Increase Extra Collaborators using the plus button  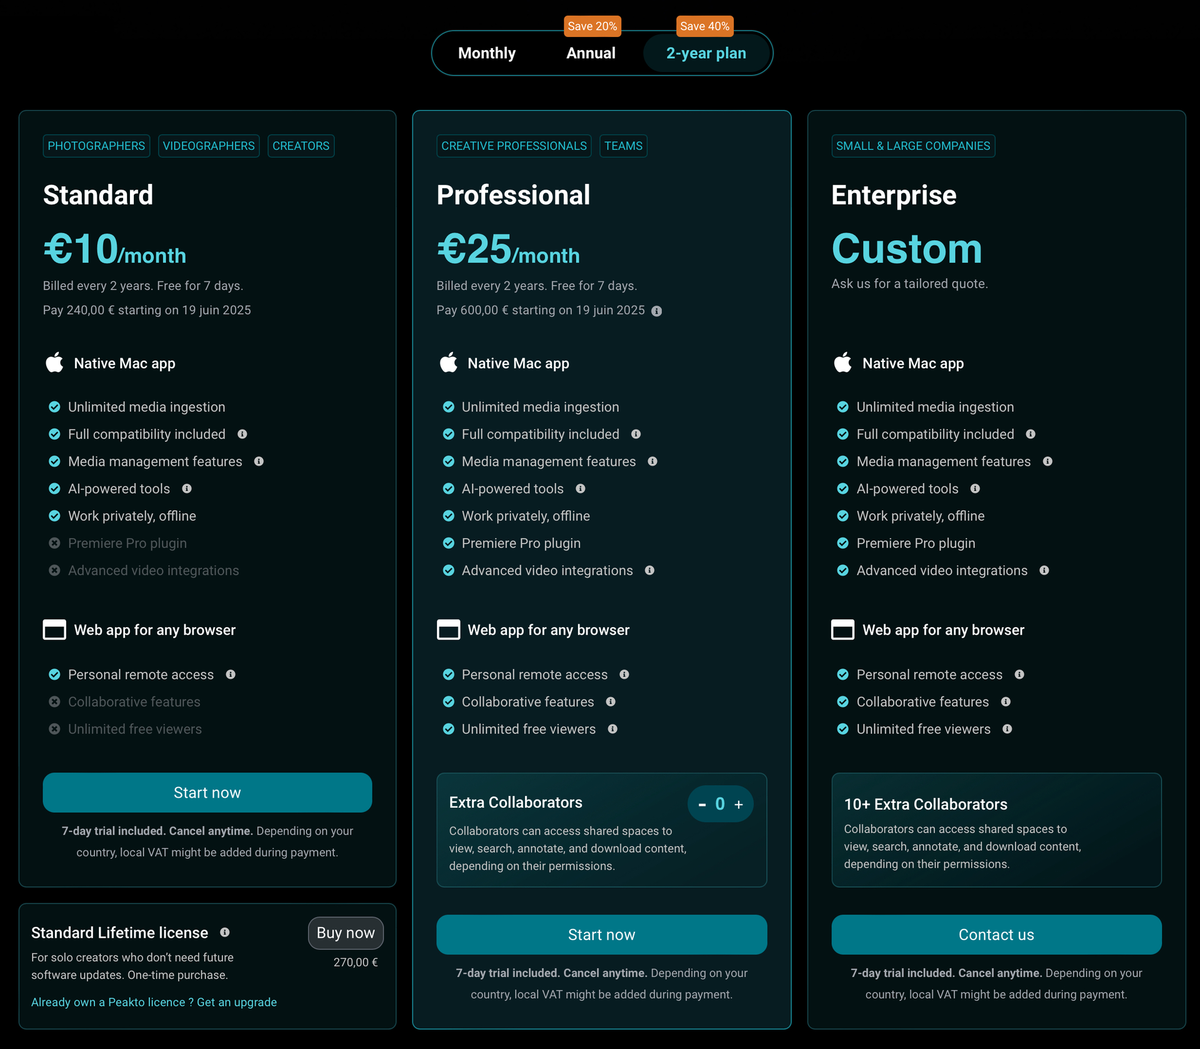(x=739, y=803)
